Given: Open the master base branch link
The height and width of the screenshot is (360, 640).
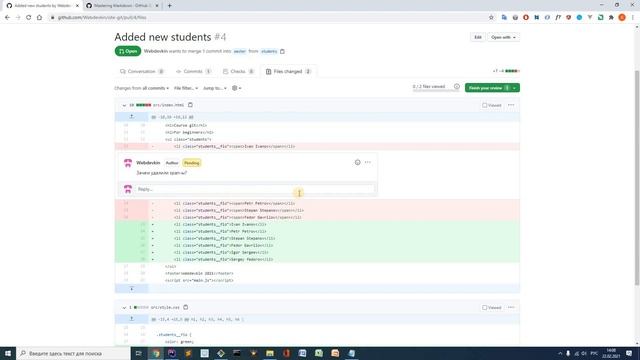Looking at the screenshot, I should [x=240, y=51].
